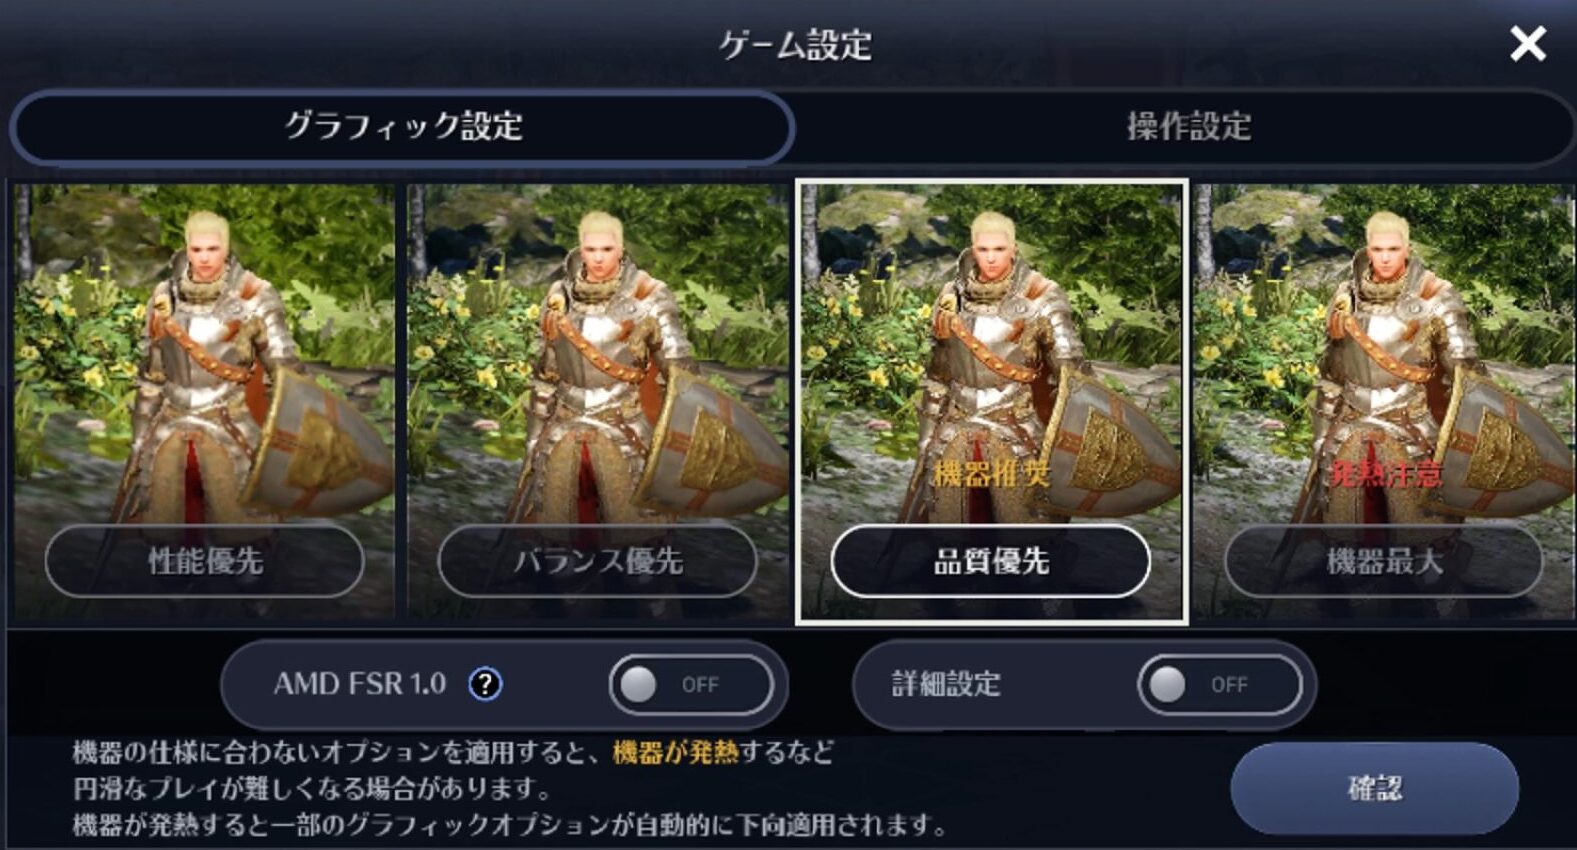Click the 詳細設定 text label
Image resolution: width=1577 pixels, height=850 pixels.
(946, 684)
